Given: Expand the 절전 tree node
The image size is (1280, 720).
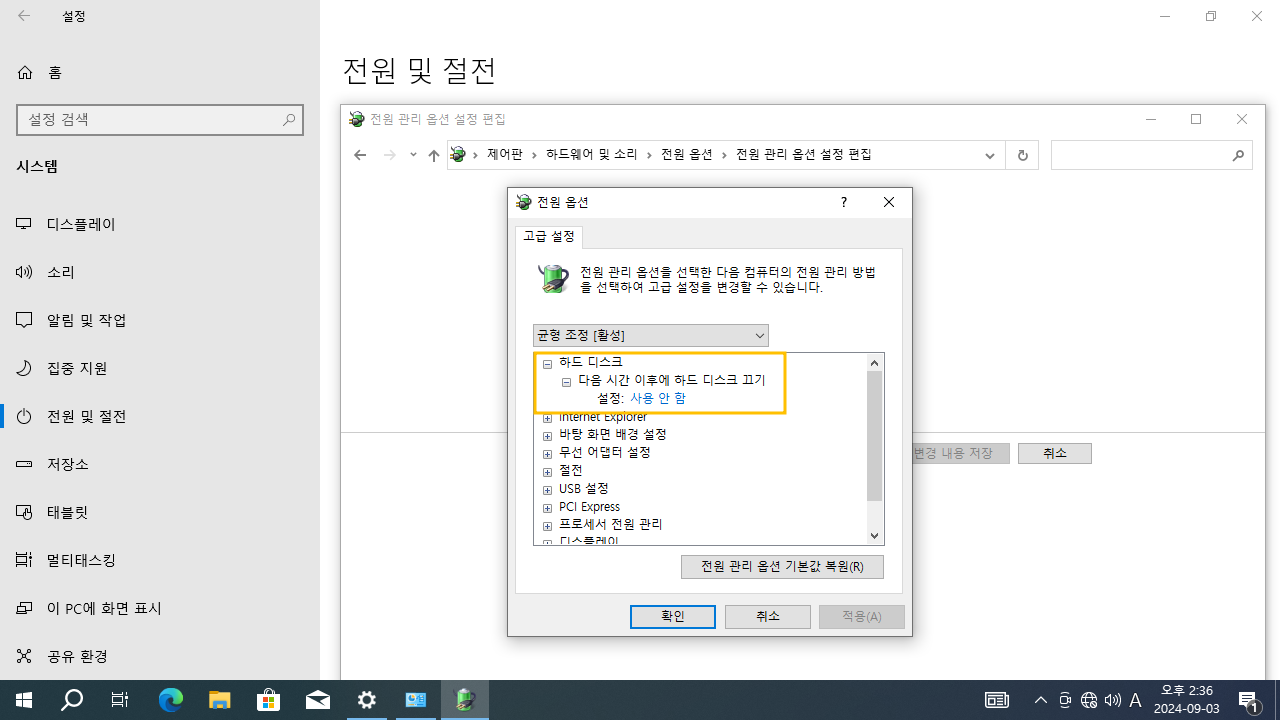Looking at the screenshot, I should (x=547, y=472).
